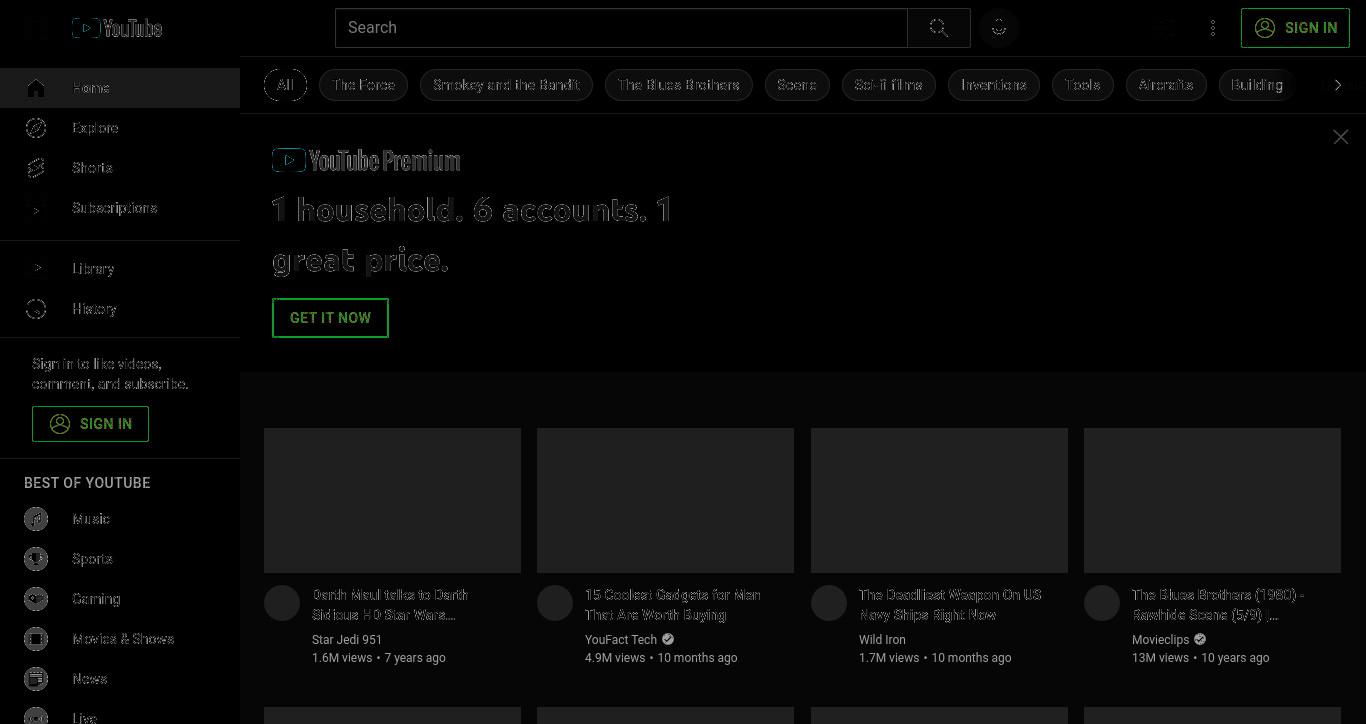This screenshot has height=724, width=1366.
Task: Open The Blues Brothers Rawhide Scene thumbnail
Action: 1212,500
